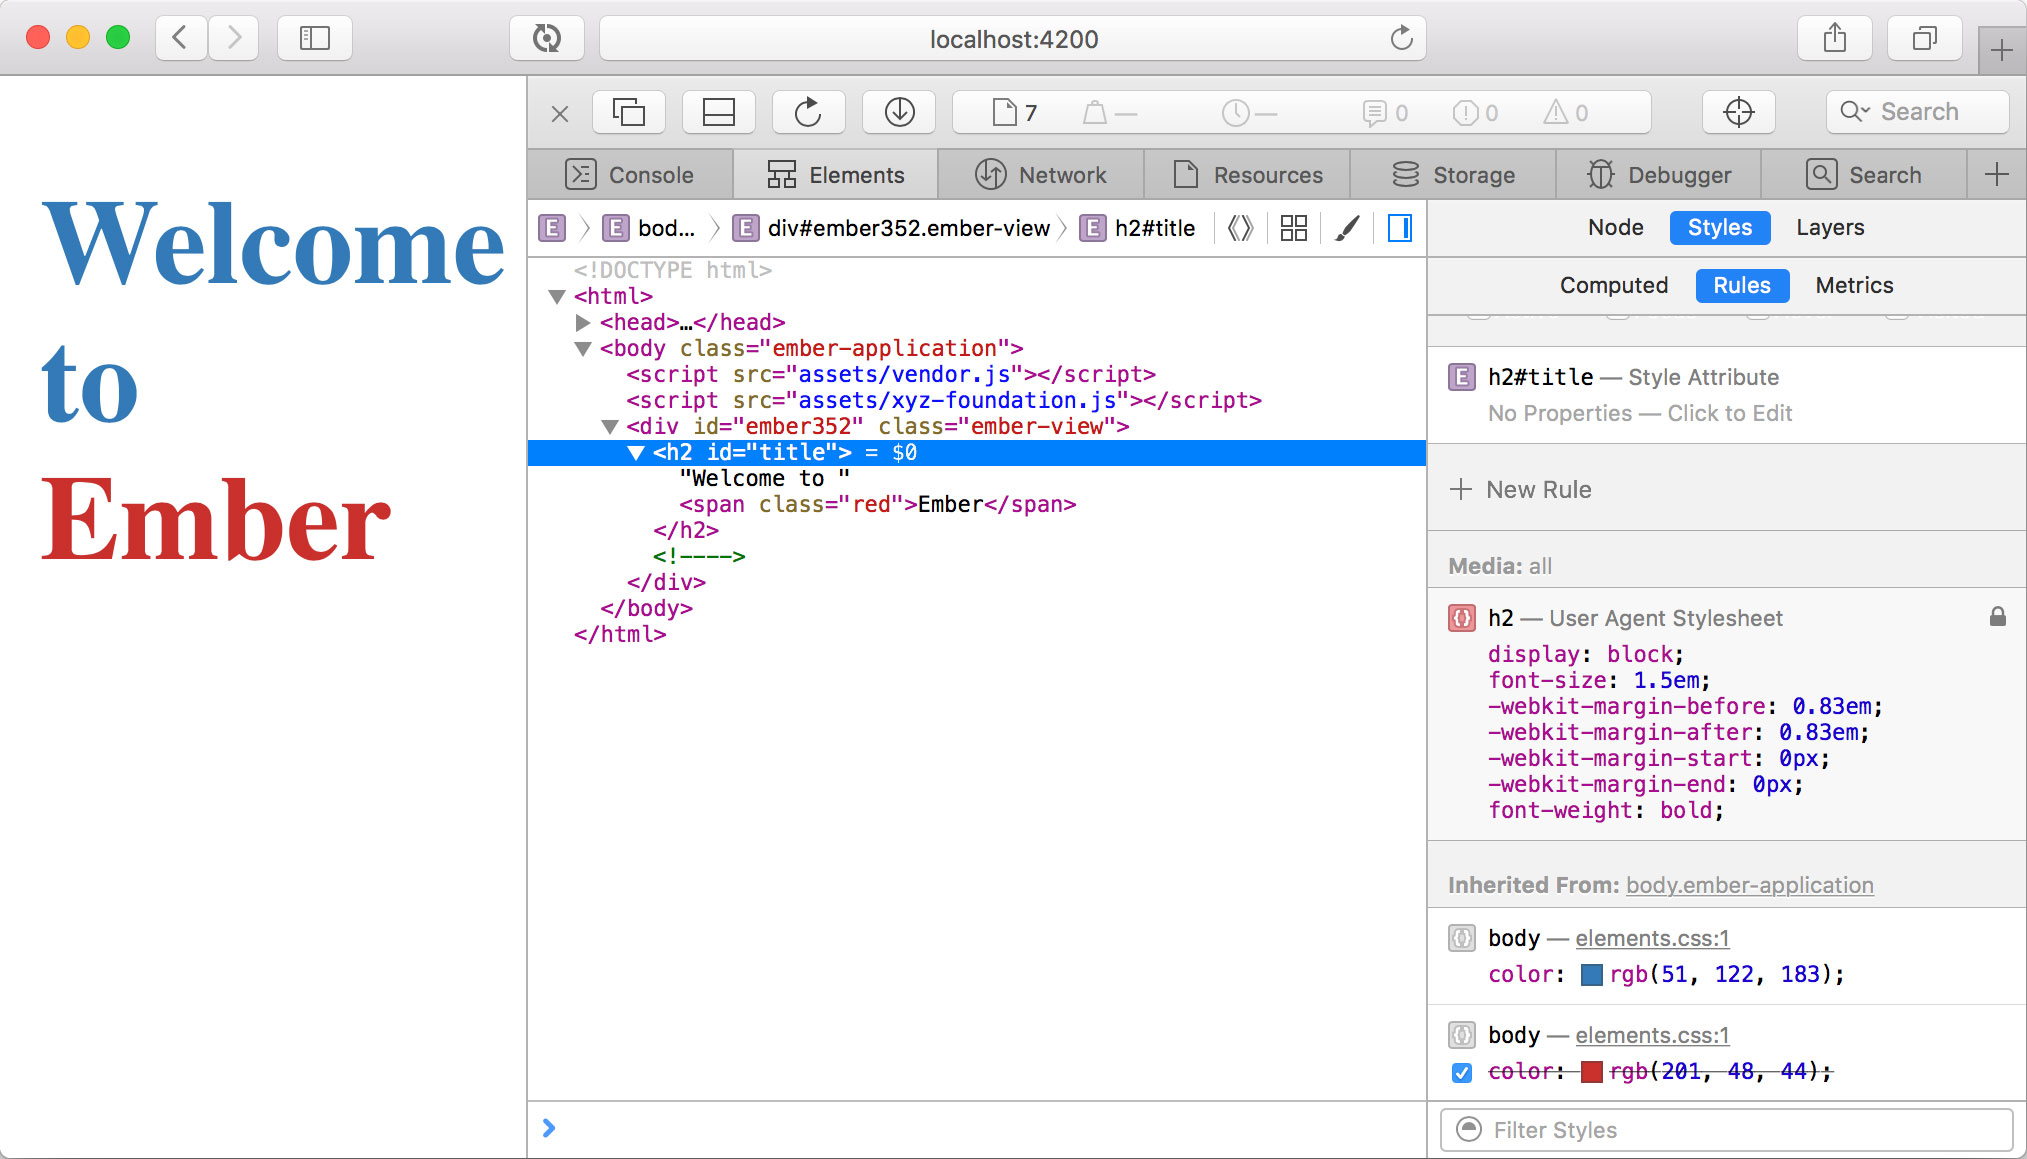
Task: Uncheck the struck-through color property checkbox
Action: (x=1461, y=1071)
